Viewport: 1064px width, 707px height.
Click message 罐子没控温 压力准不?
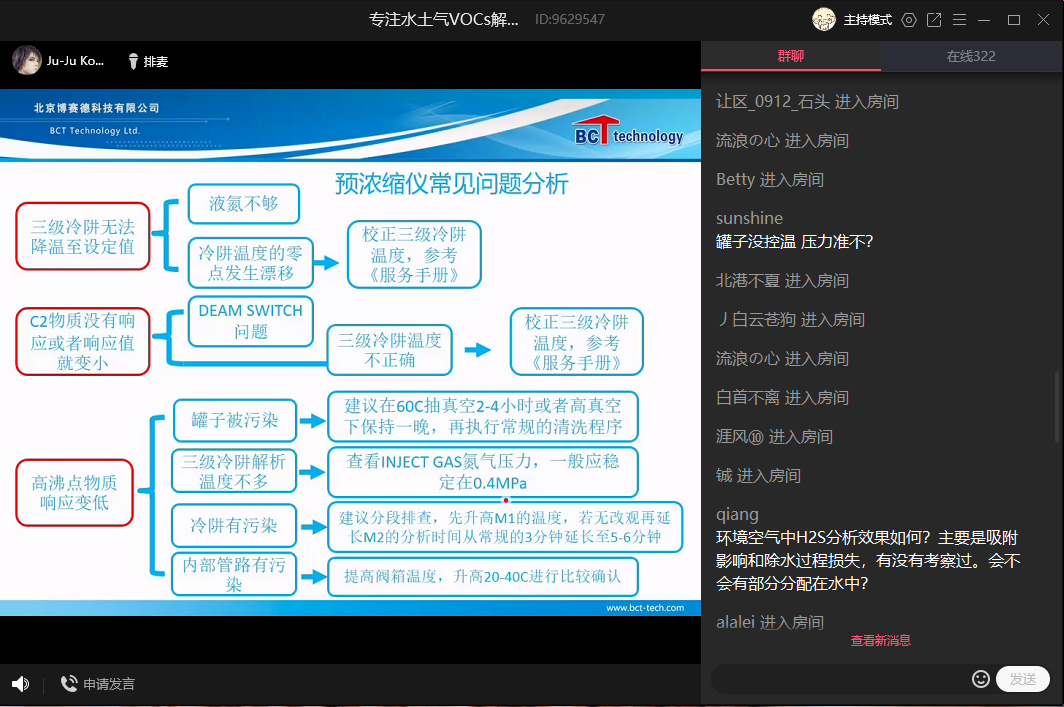pos(794,242)
